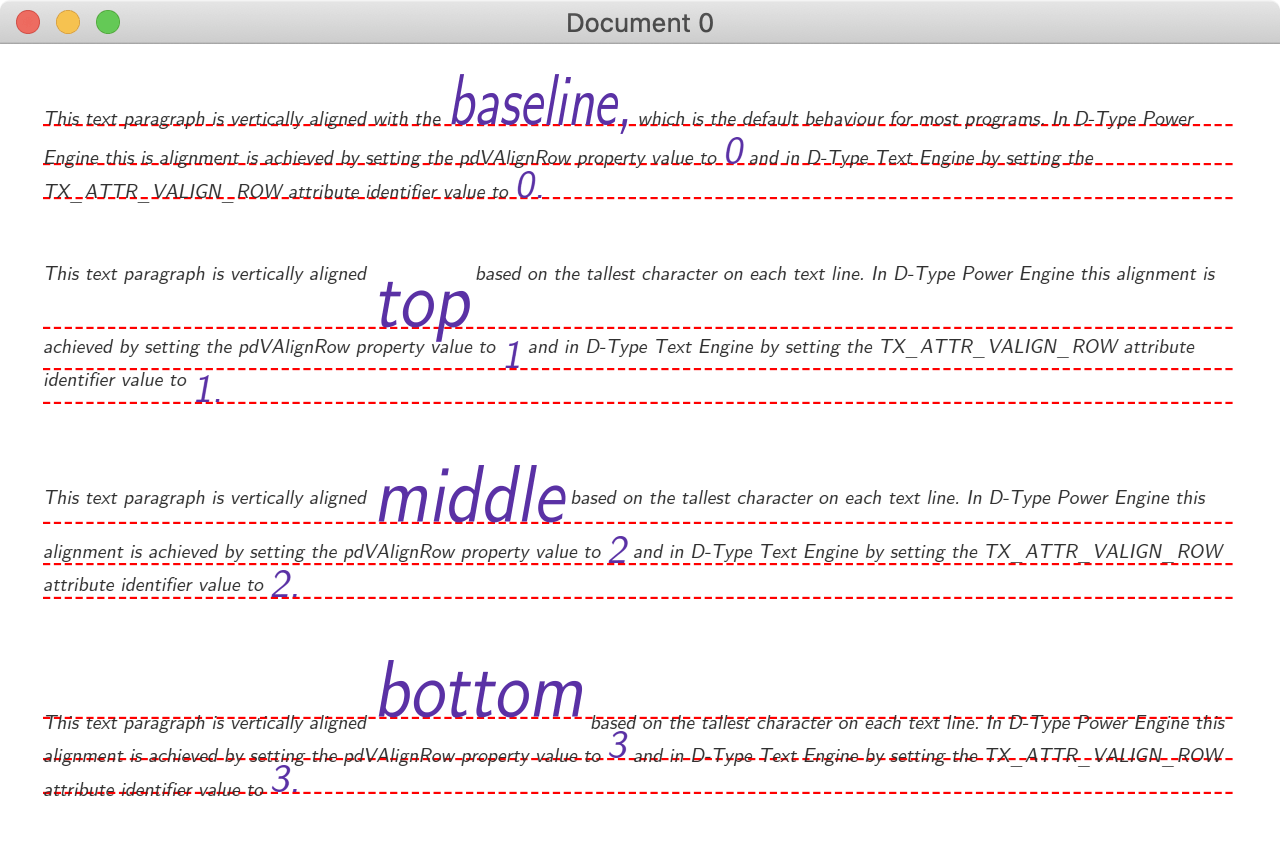This screenshot has width=1280, height=844.
Task: Click the large purple word "baseline,"
Action: [540, 103]
